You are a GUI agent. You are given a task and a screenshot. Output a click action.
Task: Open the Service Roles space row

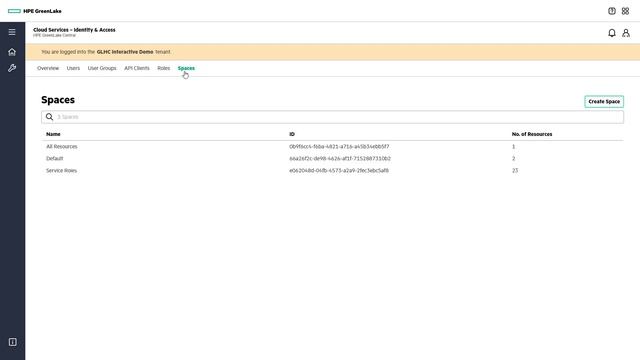point(332,171)
